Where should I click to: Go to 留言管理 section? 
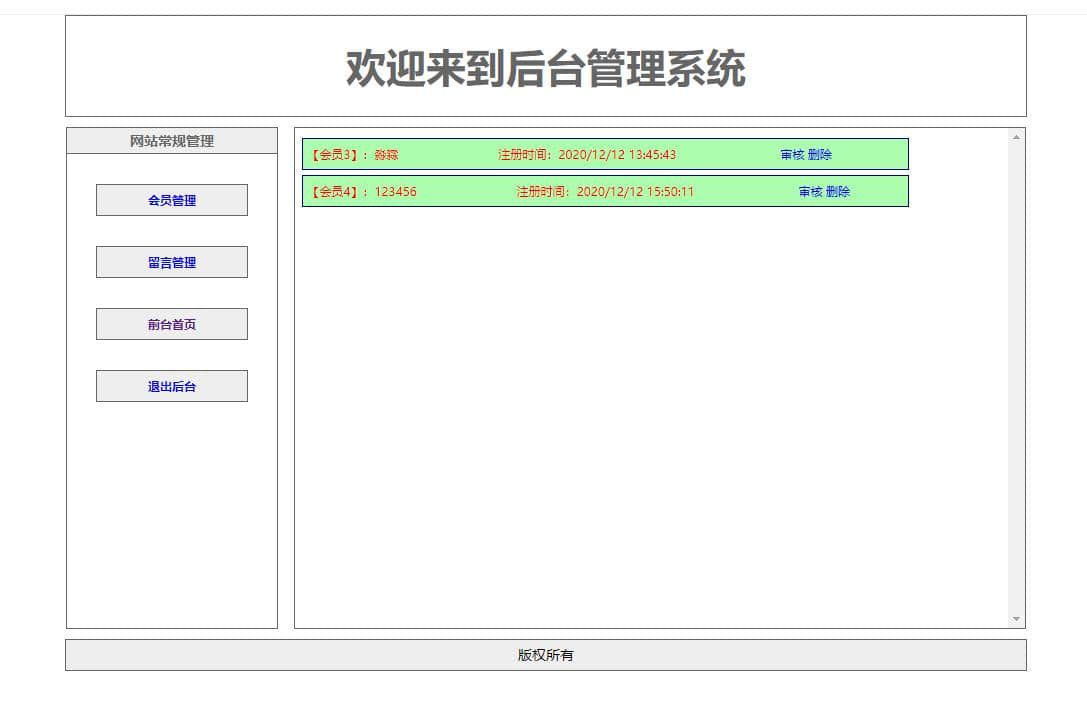172,262
